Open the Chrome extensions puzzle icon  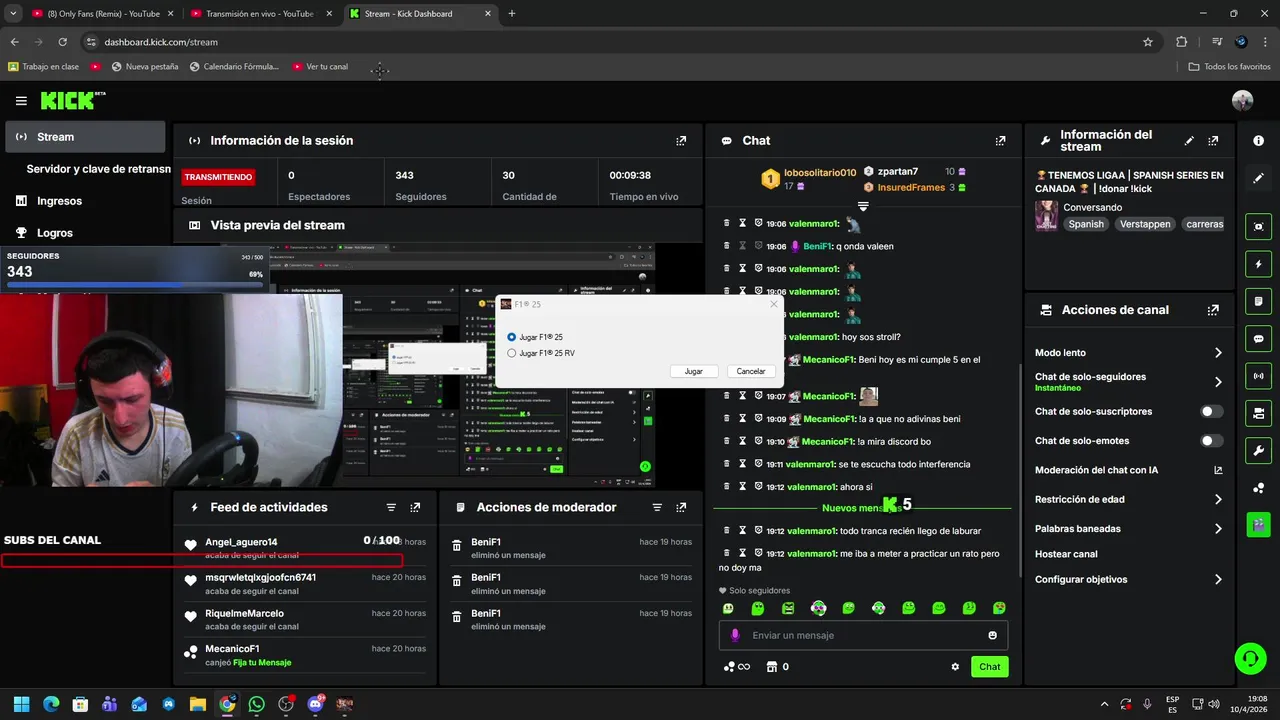click(1181, 42)
